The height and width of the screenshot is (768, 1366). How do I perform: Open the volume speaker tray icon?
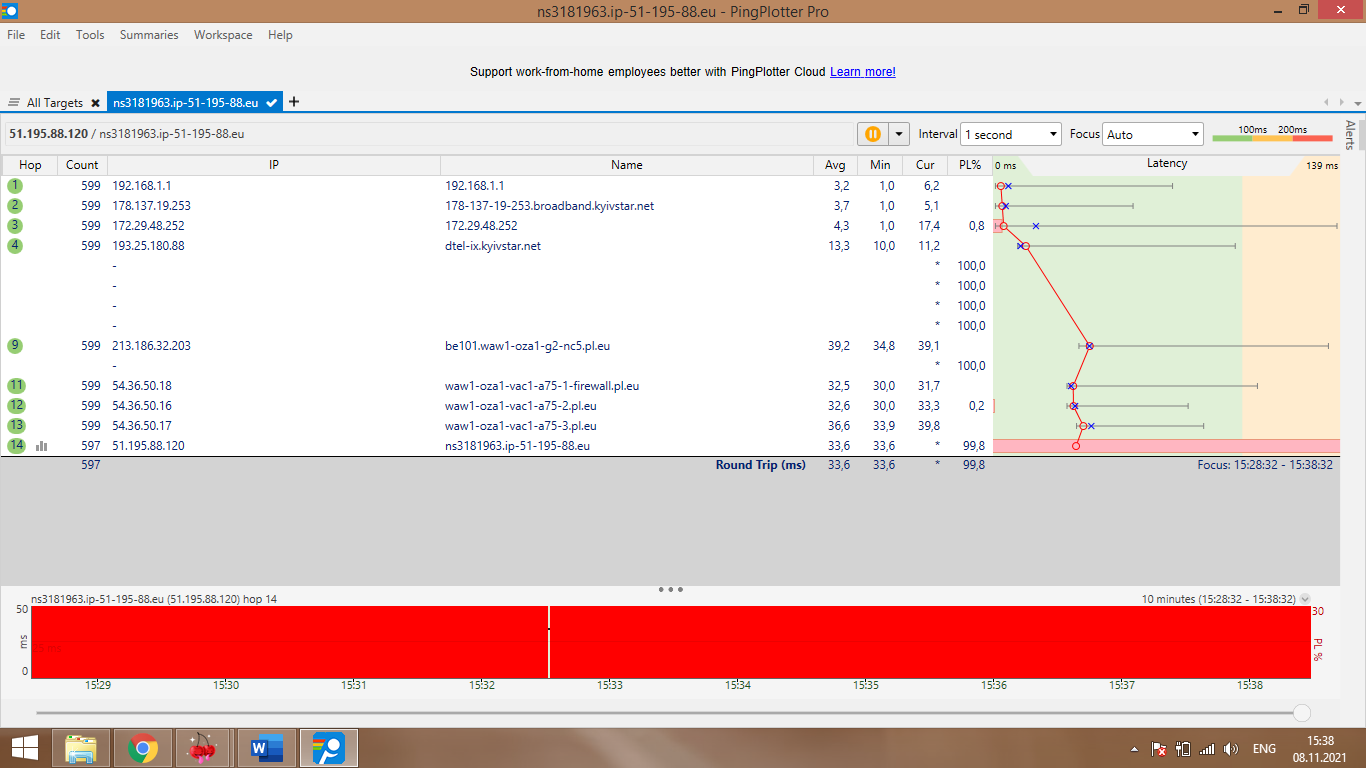pos(1231,749)
